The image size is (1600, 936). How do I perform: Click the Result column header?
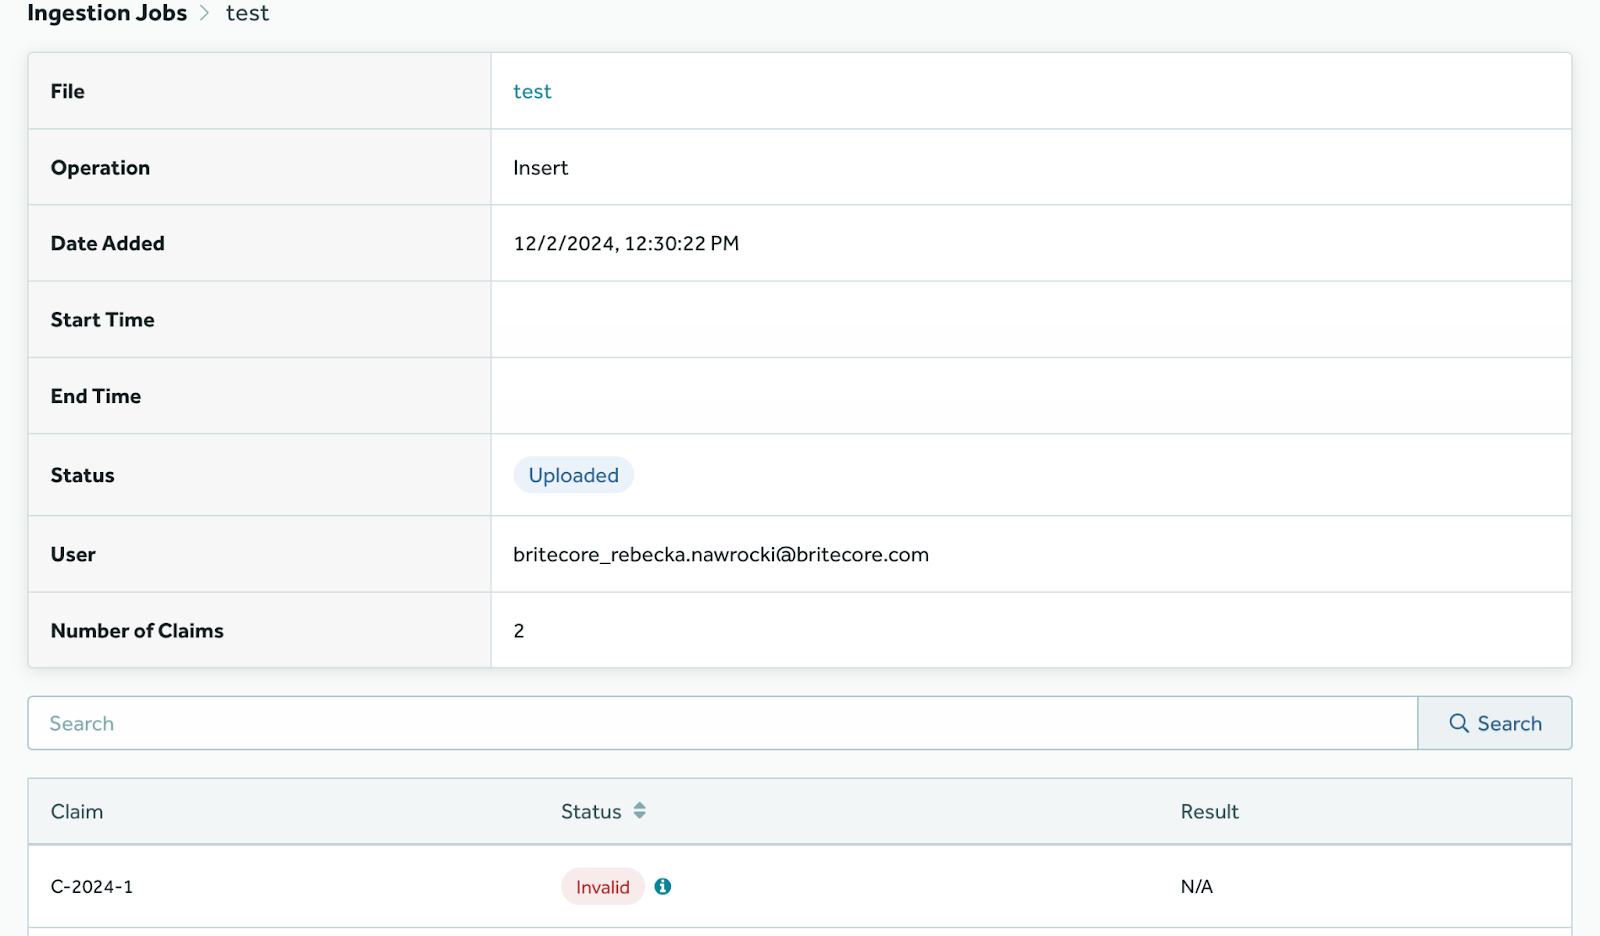(1209, 812)
